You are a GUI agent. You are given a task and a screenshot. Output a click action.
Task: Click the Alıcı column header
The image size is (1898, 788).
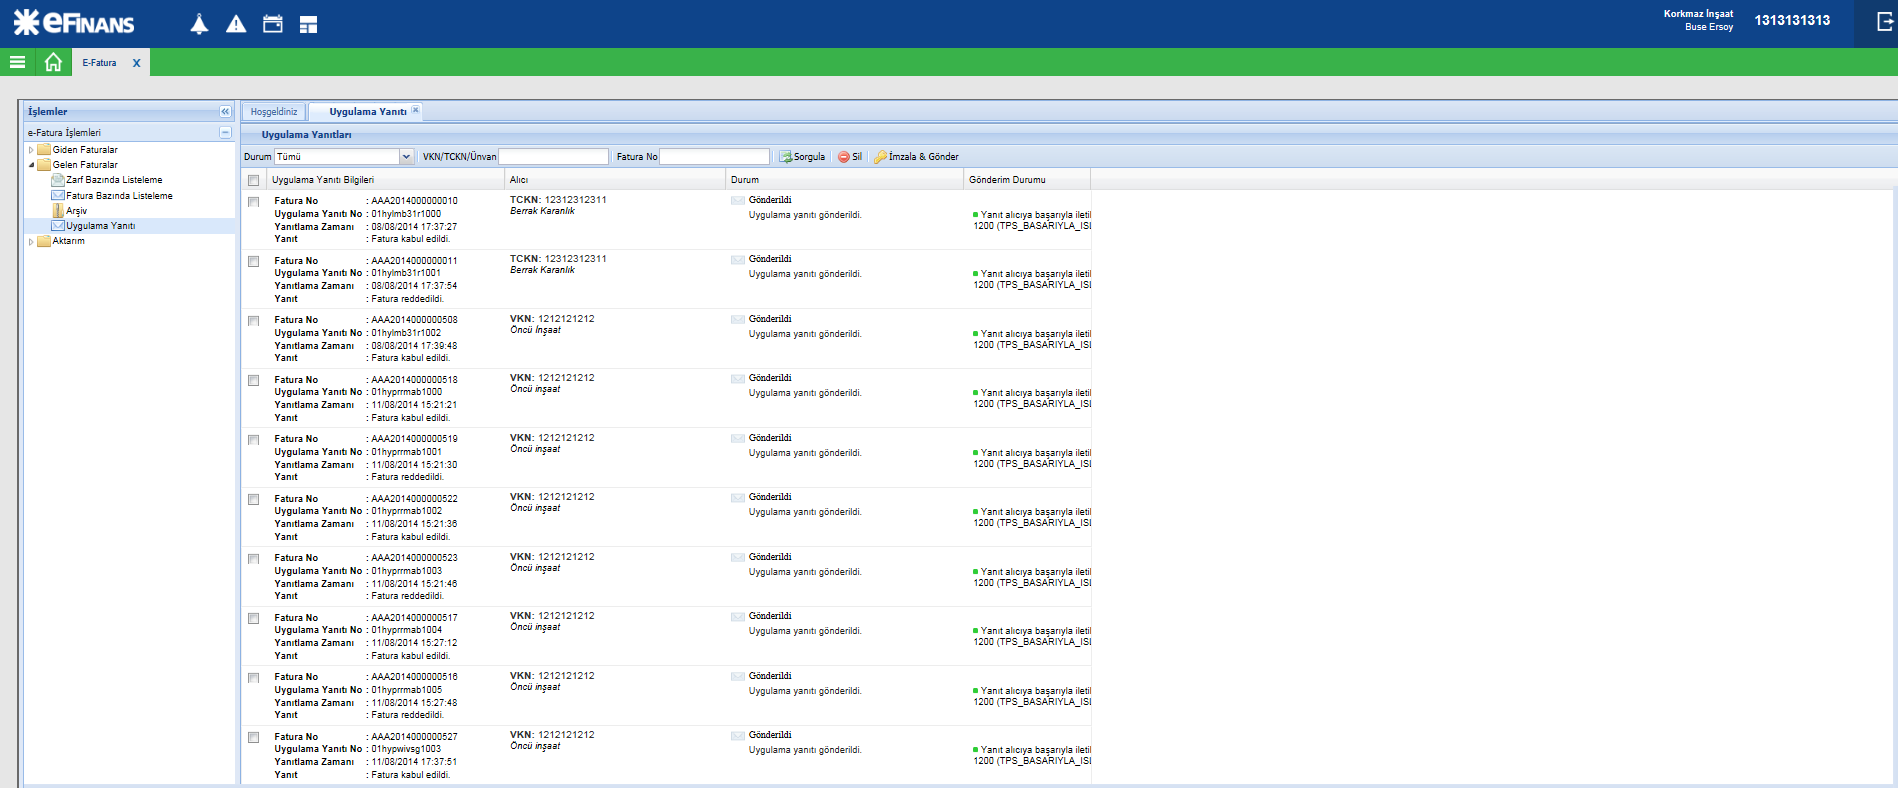615,180
